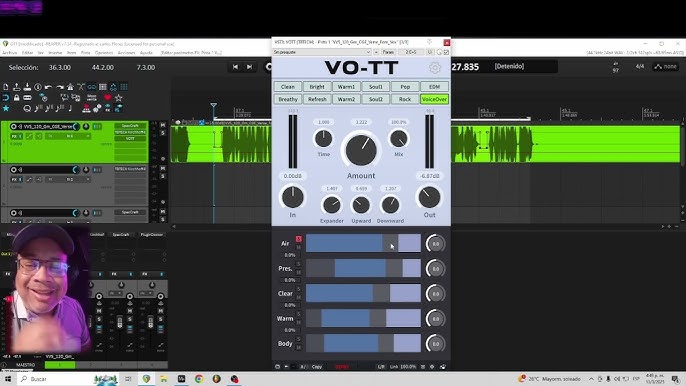Toggle FX bypass checkbox in plugin header
This screenshot has width=686, height=386.
click(x=446, y=52)
